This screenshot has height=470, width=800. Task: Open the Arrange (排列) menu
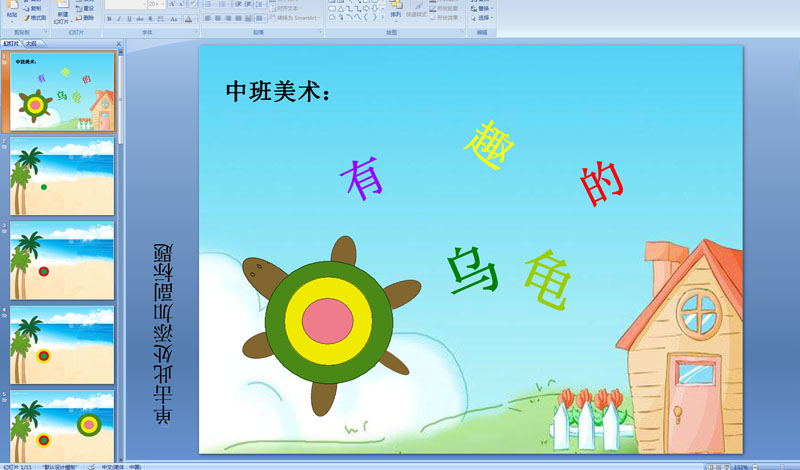click(396, 11)
